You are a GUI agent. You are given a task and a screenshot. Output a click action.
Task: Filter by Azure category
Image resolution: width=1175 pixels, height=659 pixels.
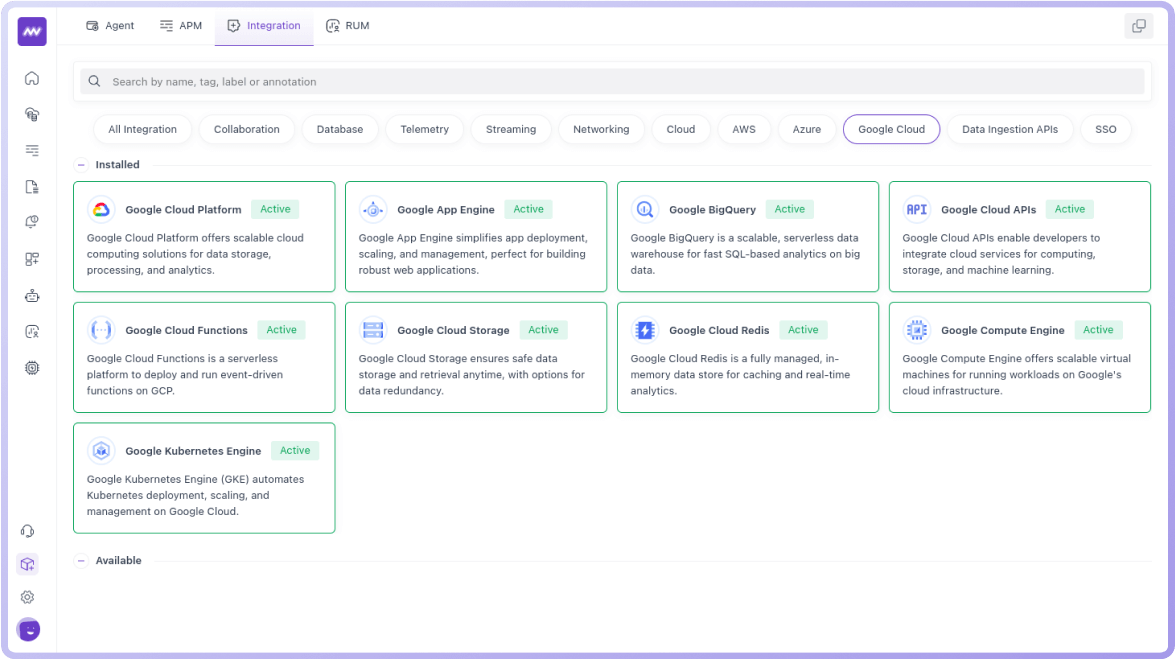pos(806,129)
